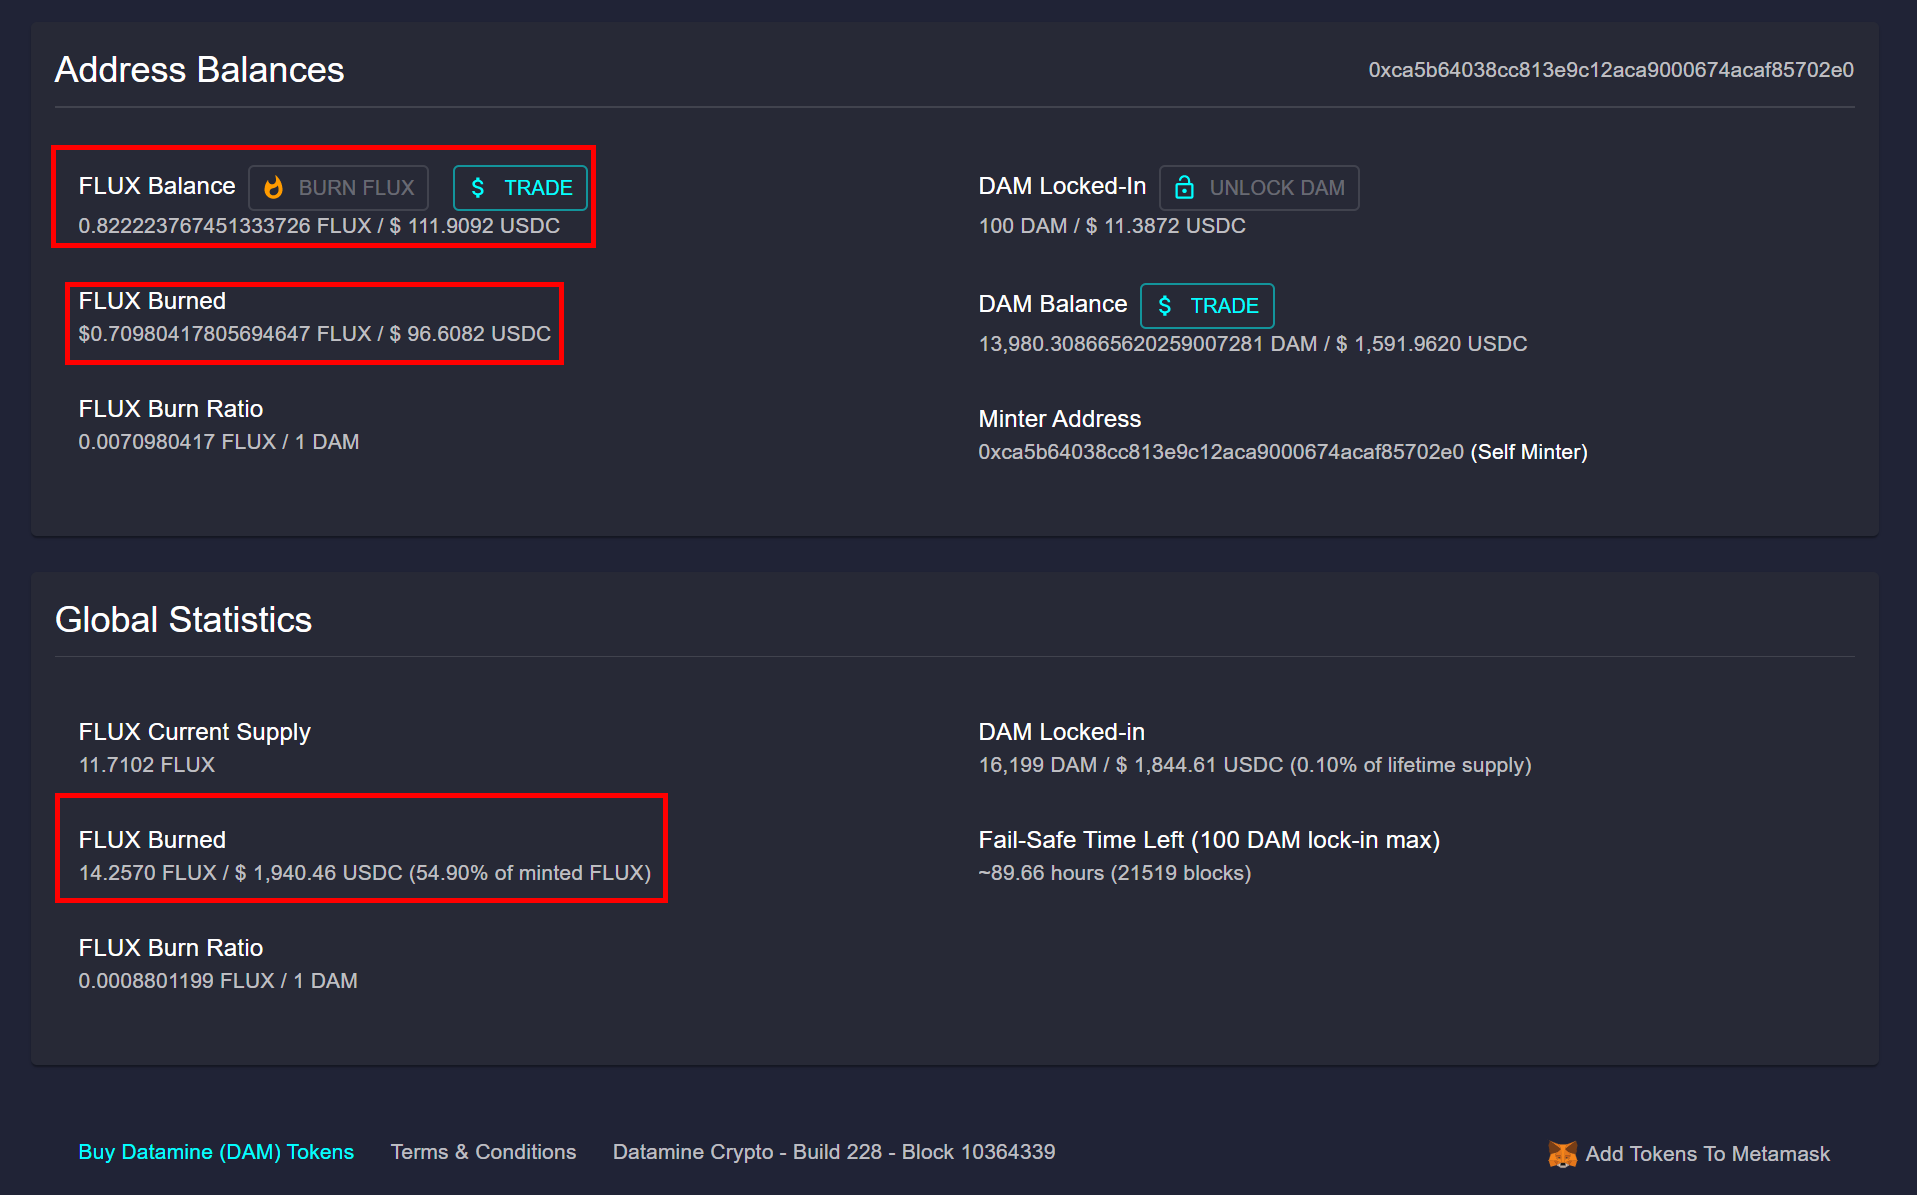The height and width of the screenshot is (1195, 1917).
Task: Open TRADE for DAM Balance
Action: click(1207, 306)
